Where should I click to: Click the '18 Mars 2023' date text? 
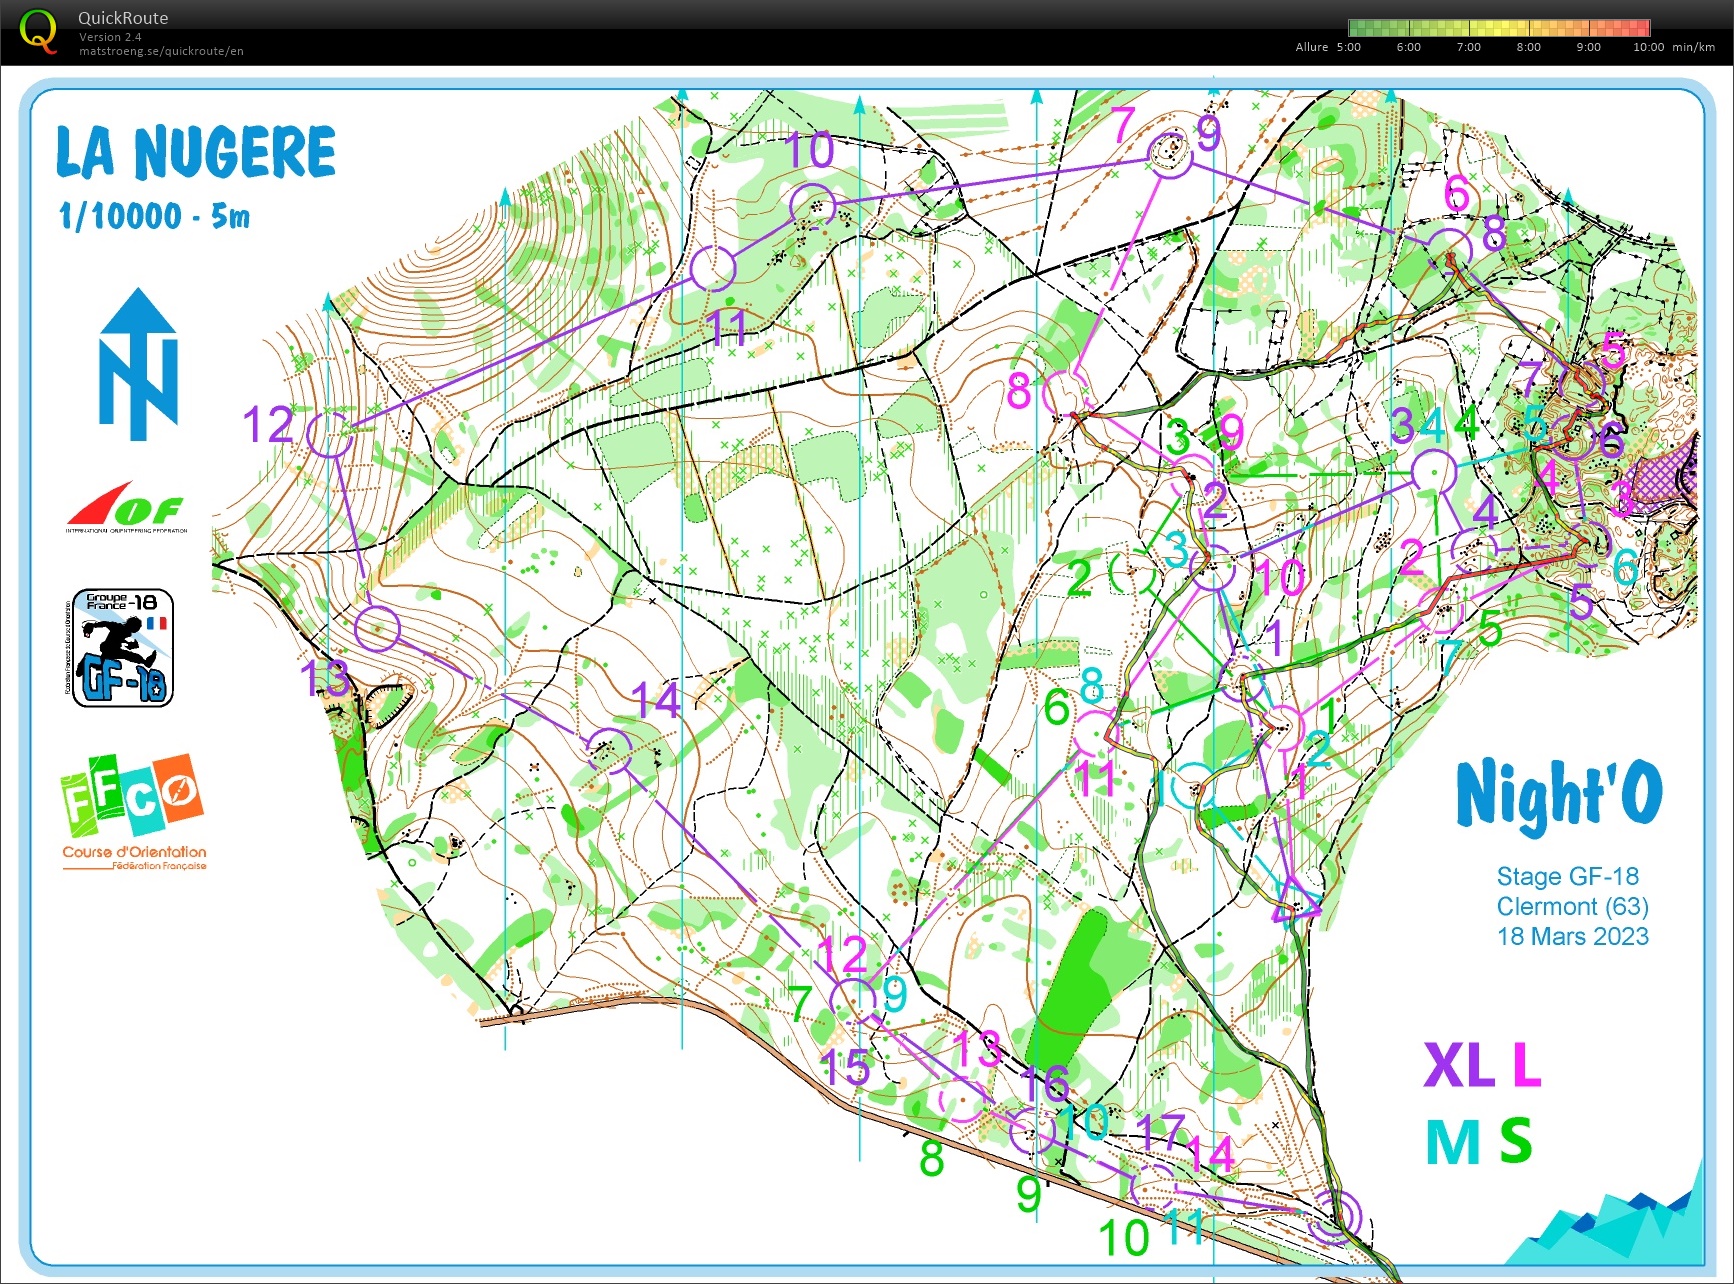(x=1572, y=936)
